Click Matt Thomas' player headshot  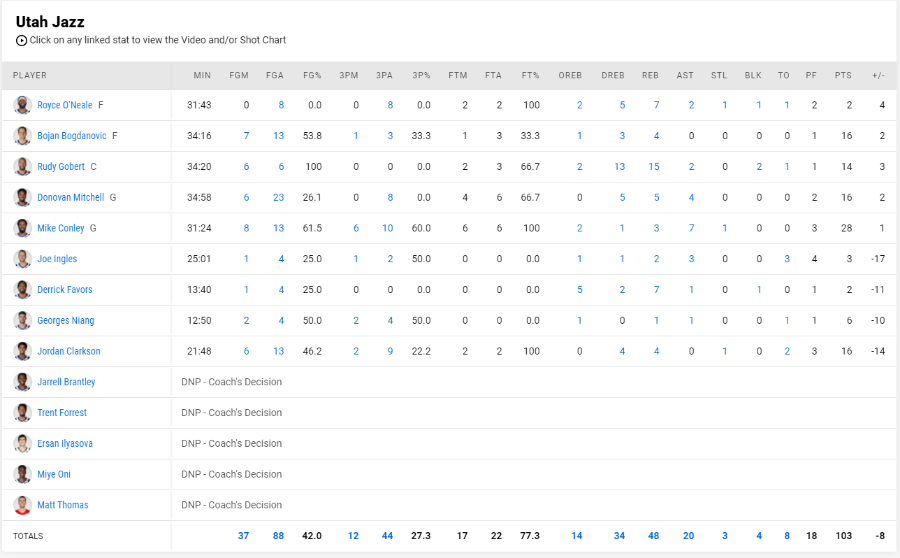22,505
